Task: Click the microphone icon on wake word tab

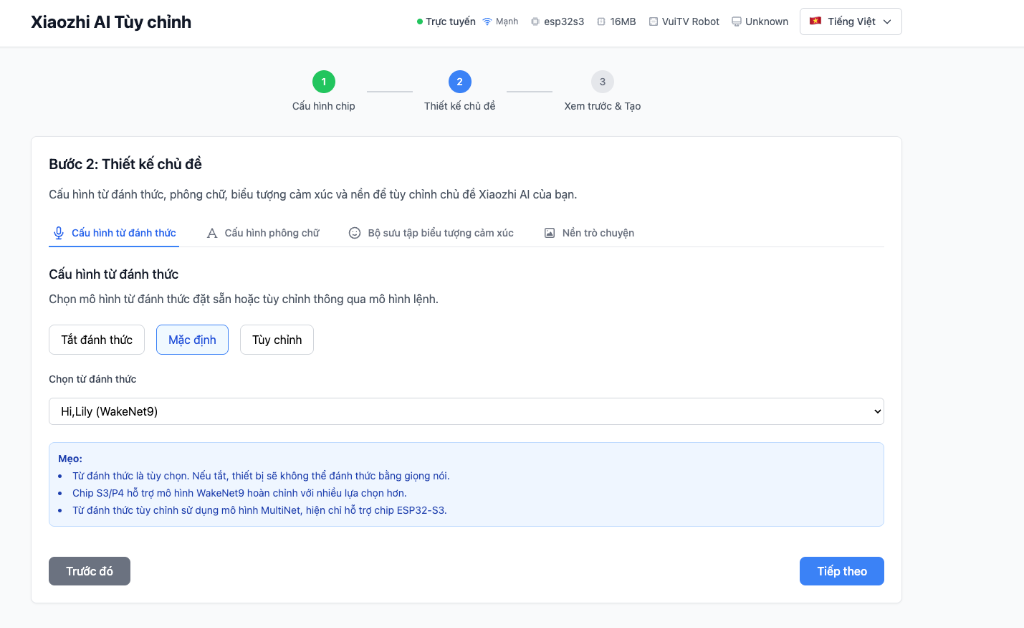Action: pyautogui.click(x=59, y=233)
